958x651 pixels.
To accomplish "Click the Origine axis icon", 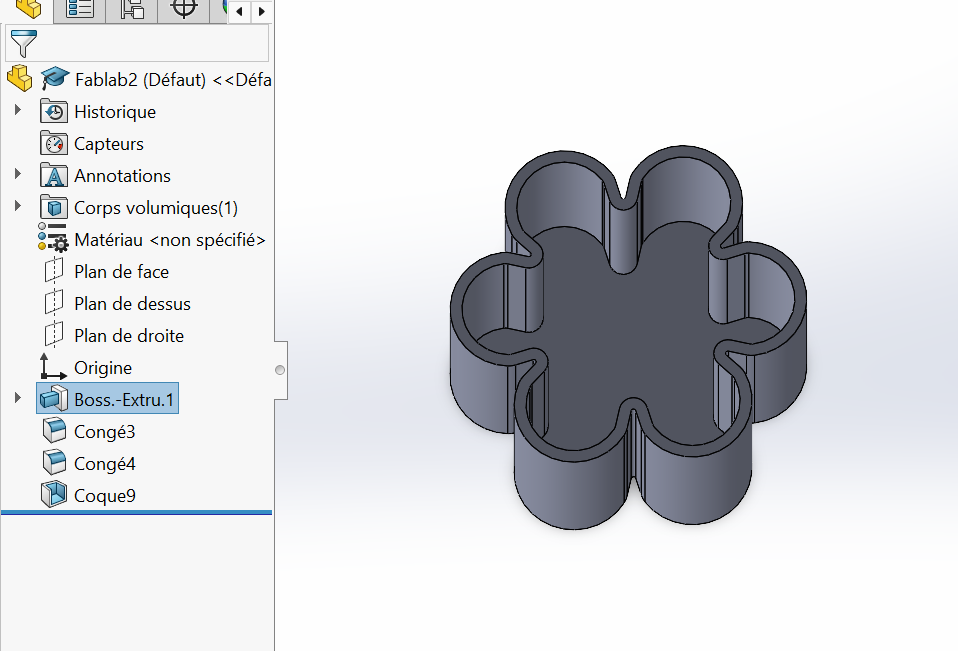I will pyautogui.click(x=53, y=367).
